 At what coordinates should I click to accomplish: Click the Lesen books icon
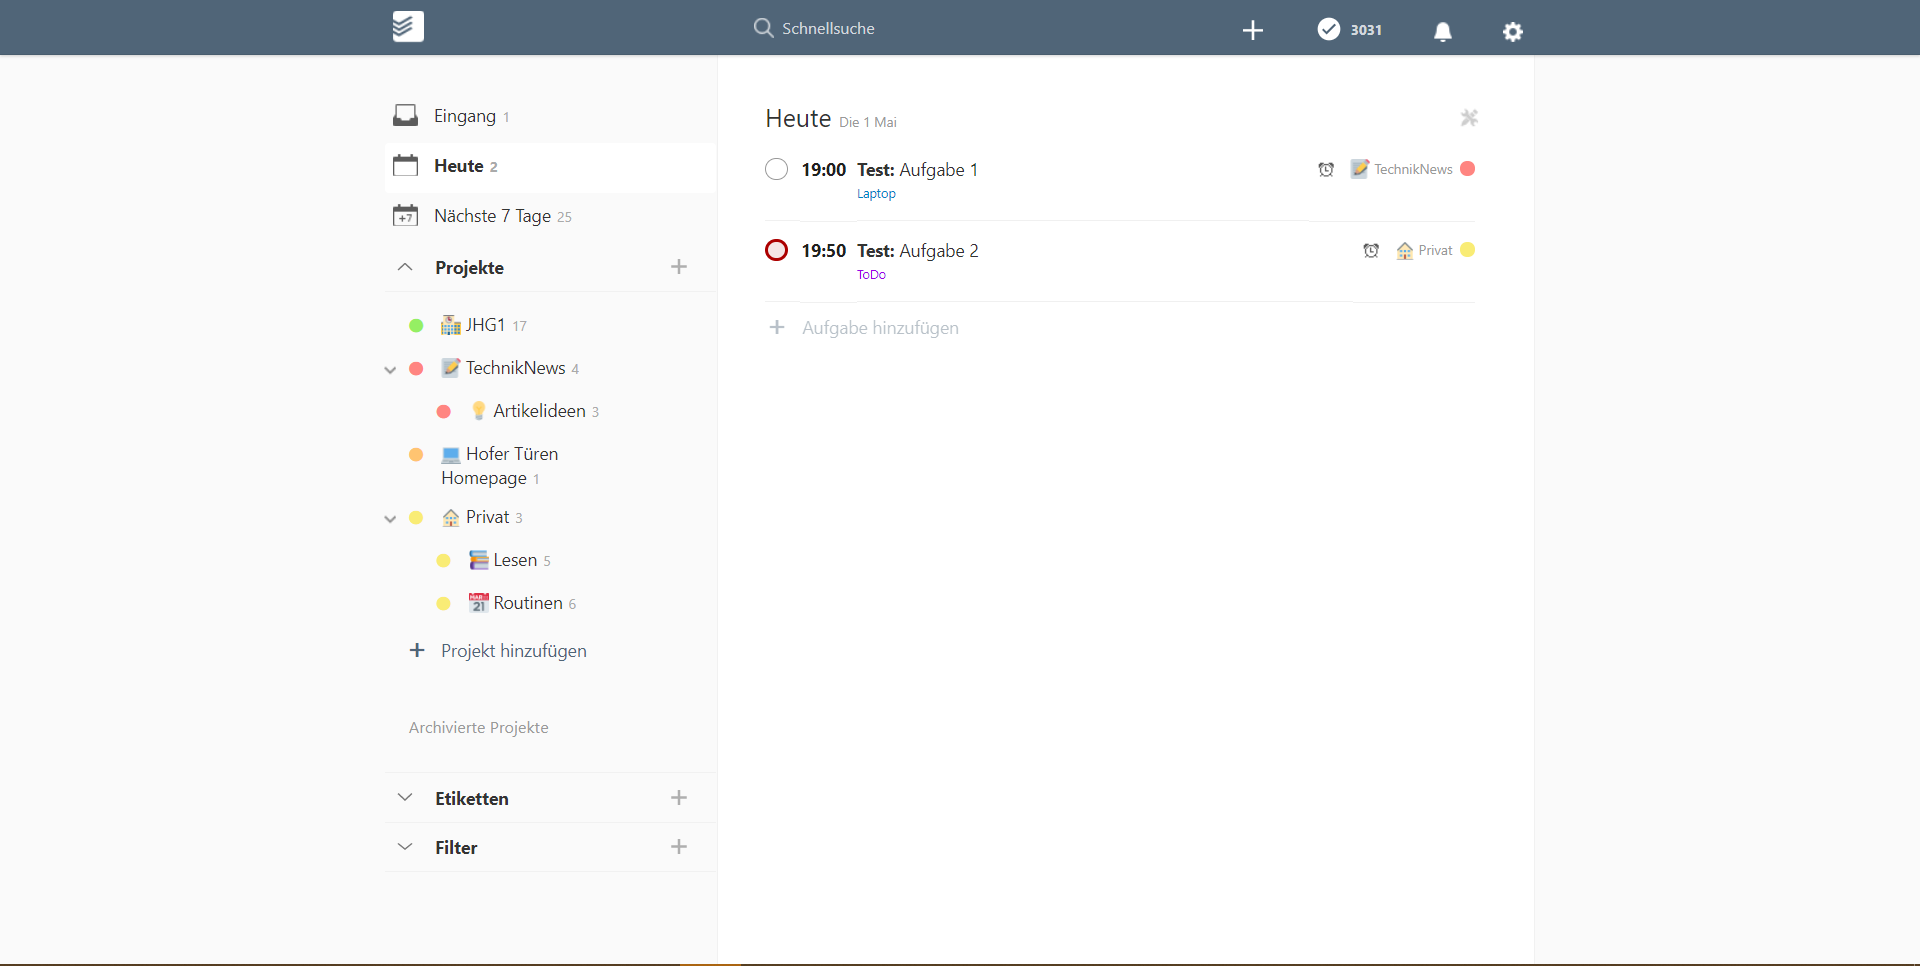point(479,560)
